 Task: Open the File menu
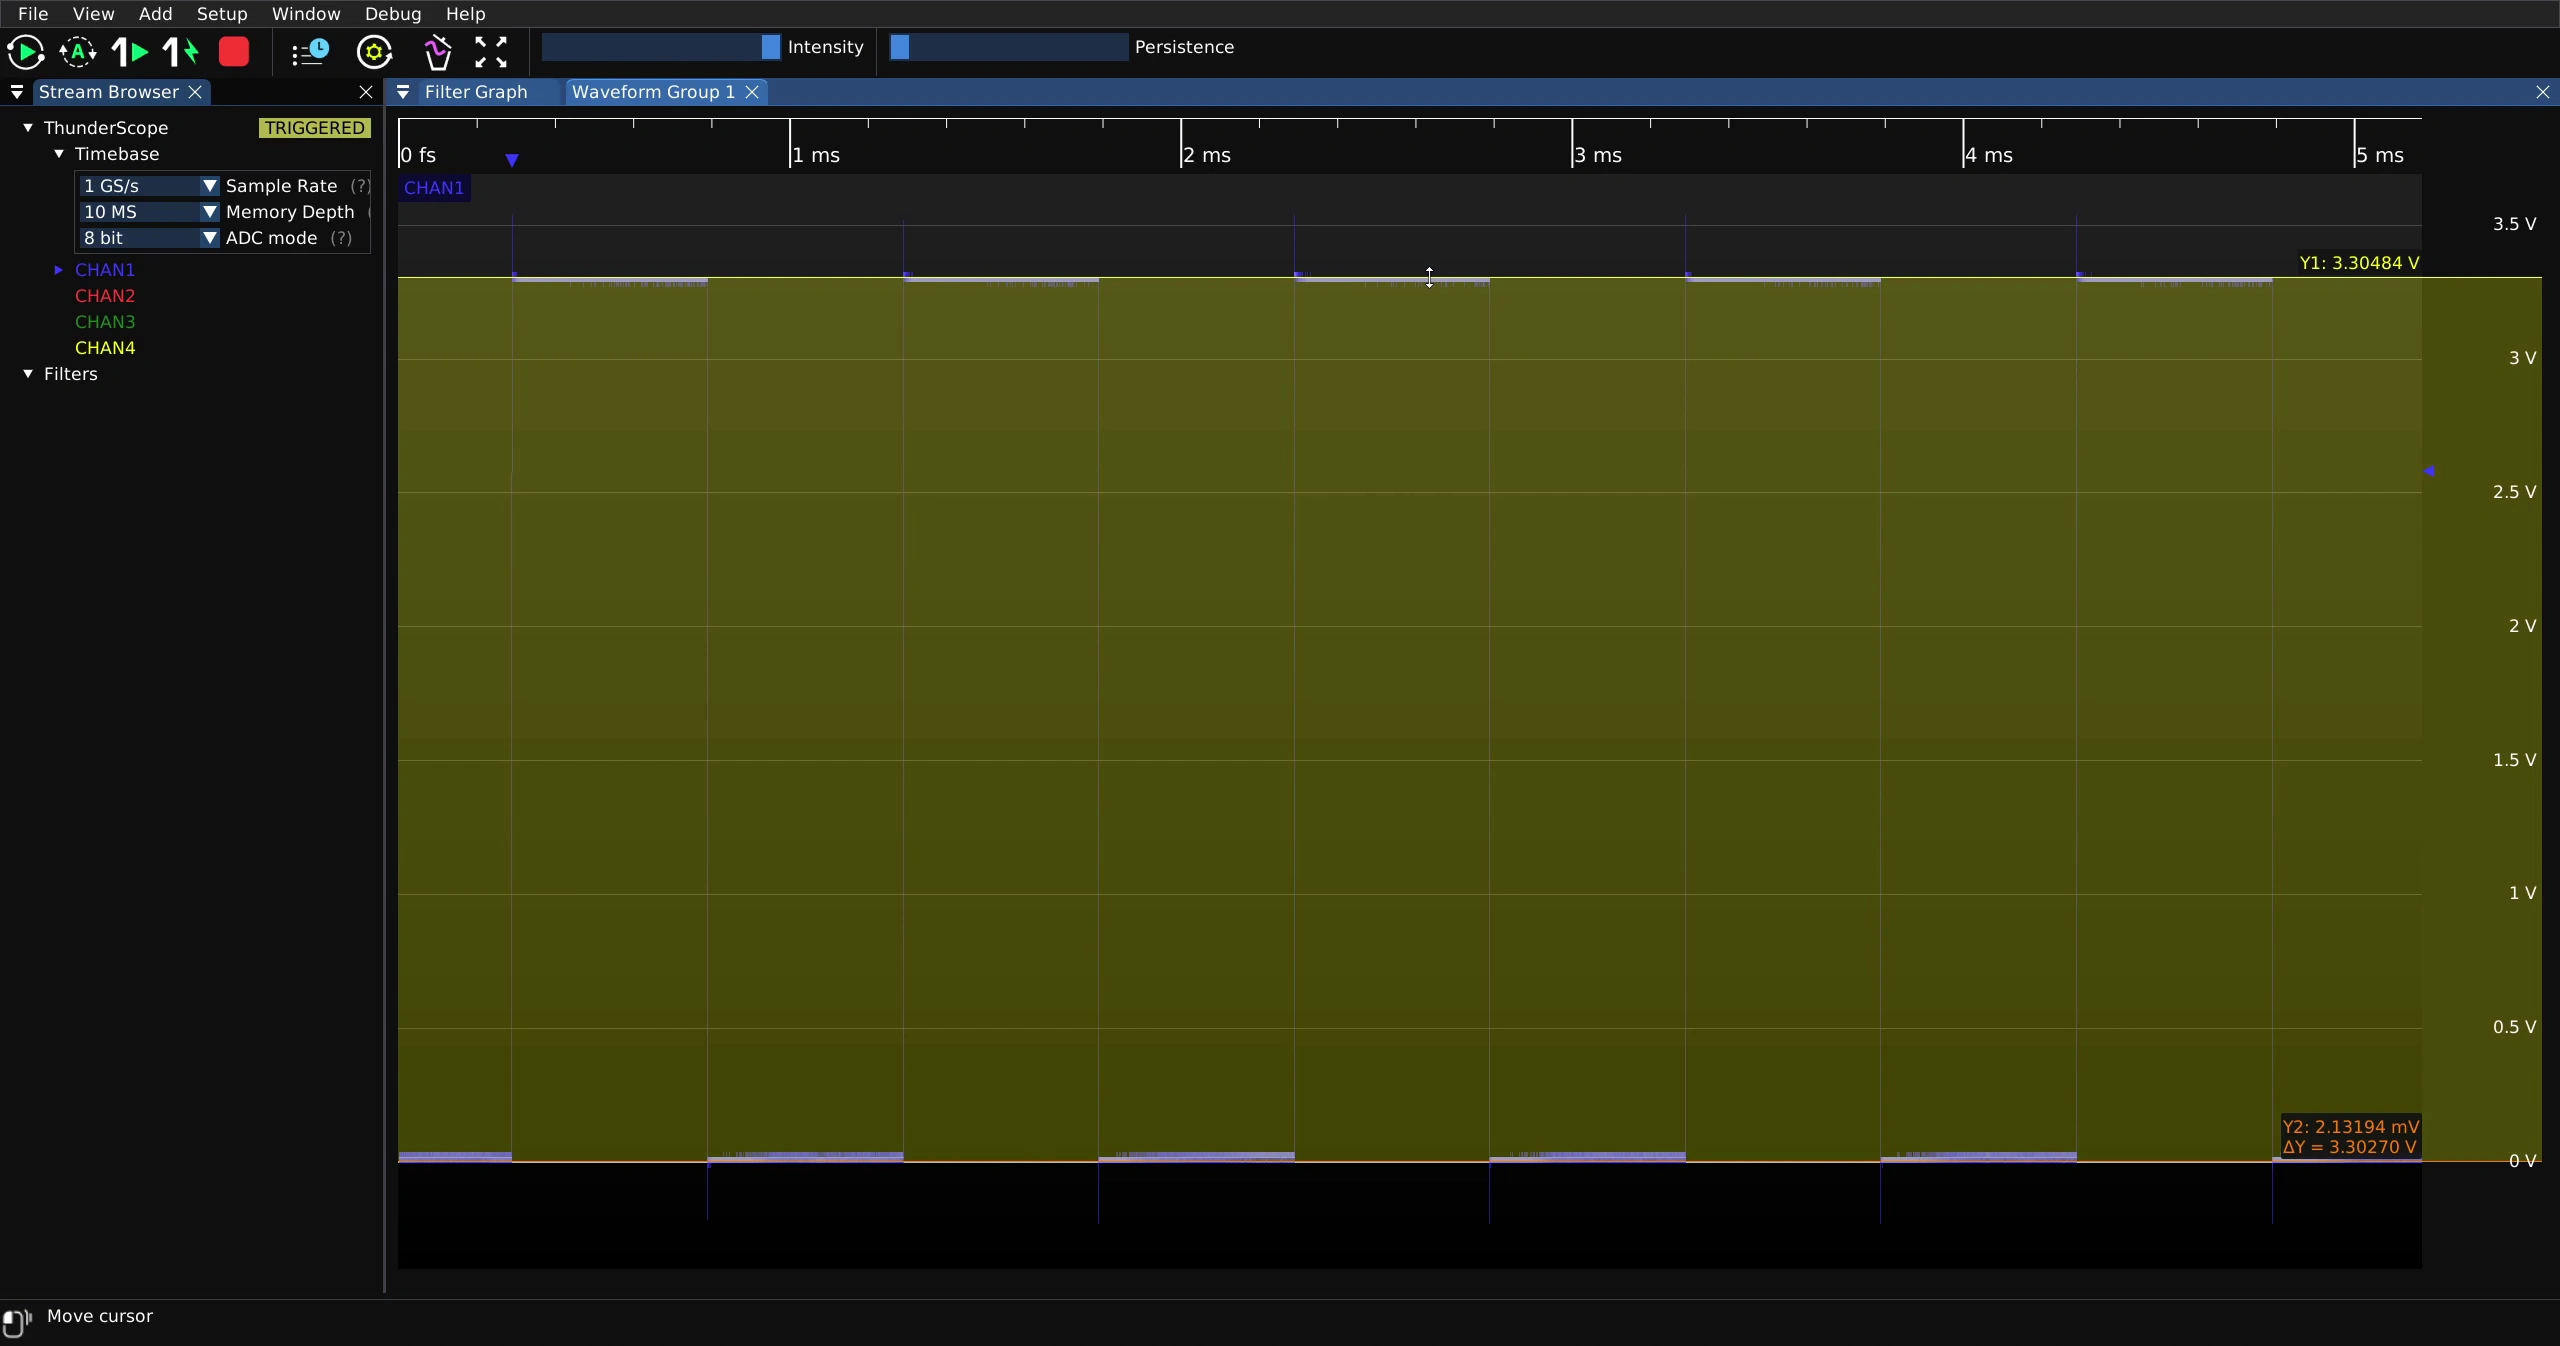pyautogui.click(x=33, y=14)
